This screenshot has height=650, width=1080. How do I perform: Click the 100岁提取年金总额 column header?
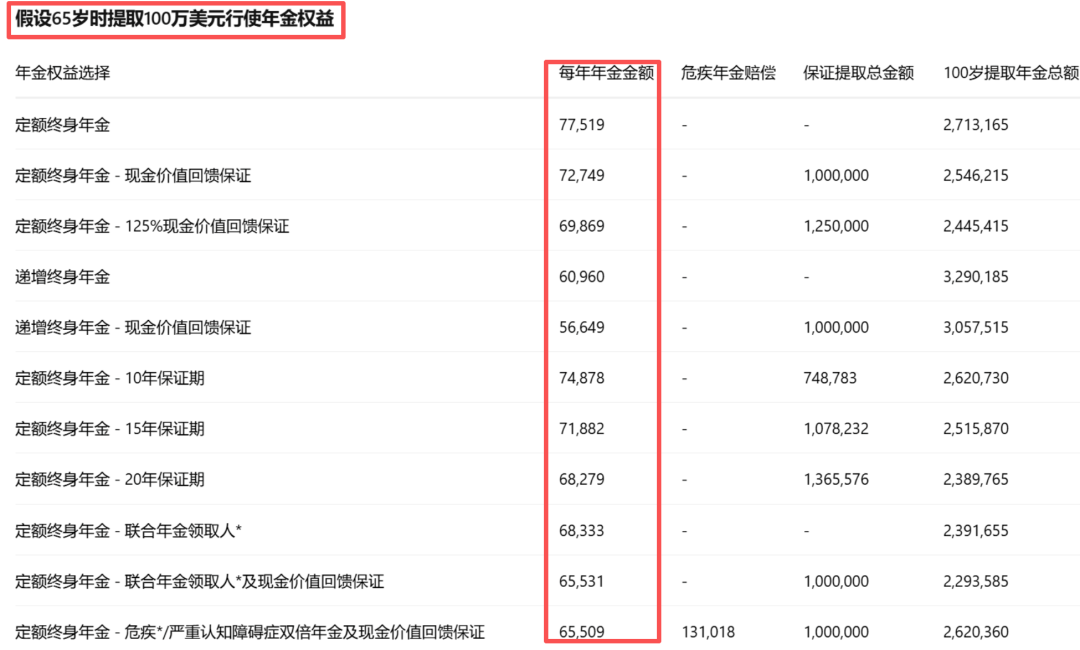pos(1011,73)
